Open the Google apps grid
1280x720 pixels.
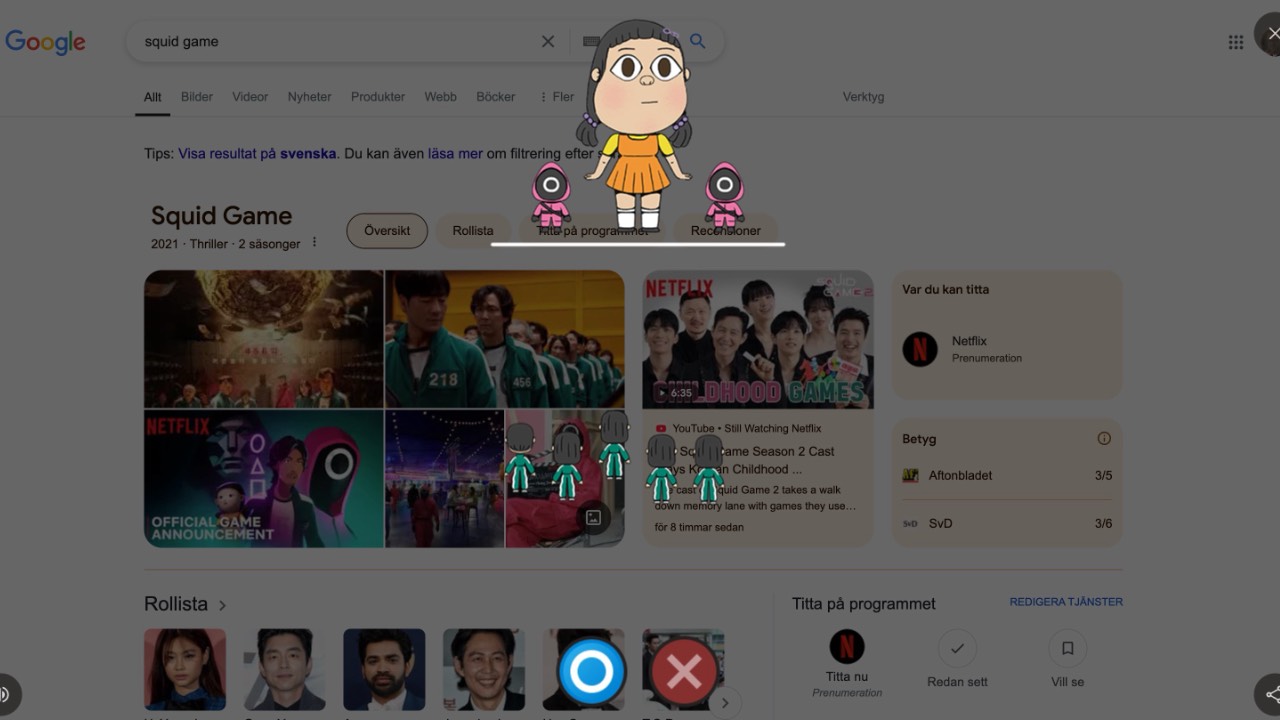1237,41
